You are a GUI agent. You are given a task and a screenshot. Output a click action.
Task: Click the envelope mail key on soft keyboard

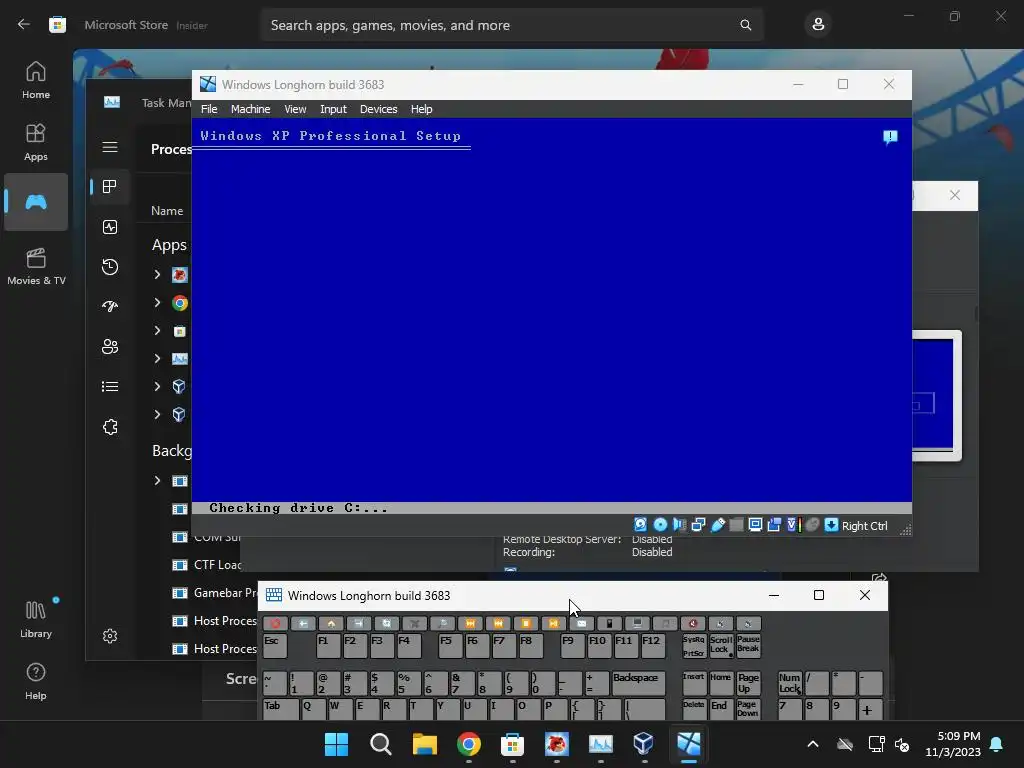(x=582, y=624)
